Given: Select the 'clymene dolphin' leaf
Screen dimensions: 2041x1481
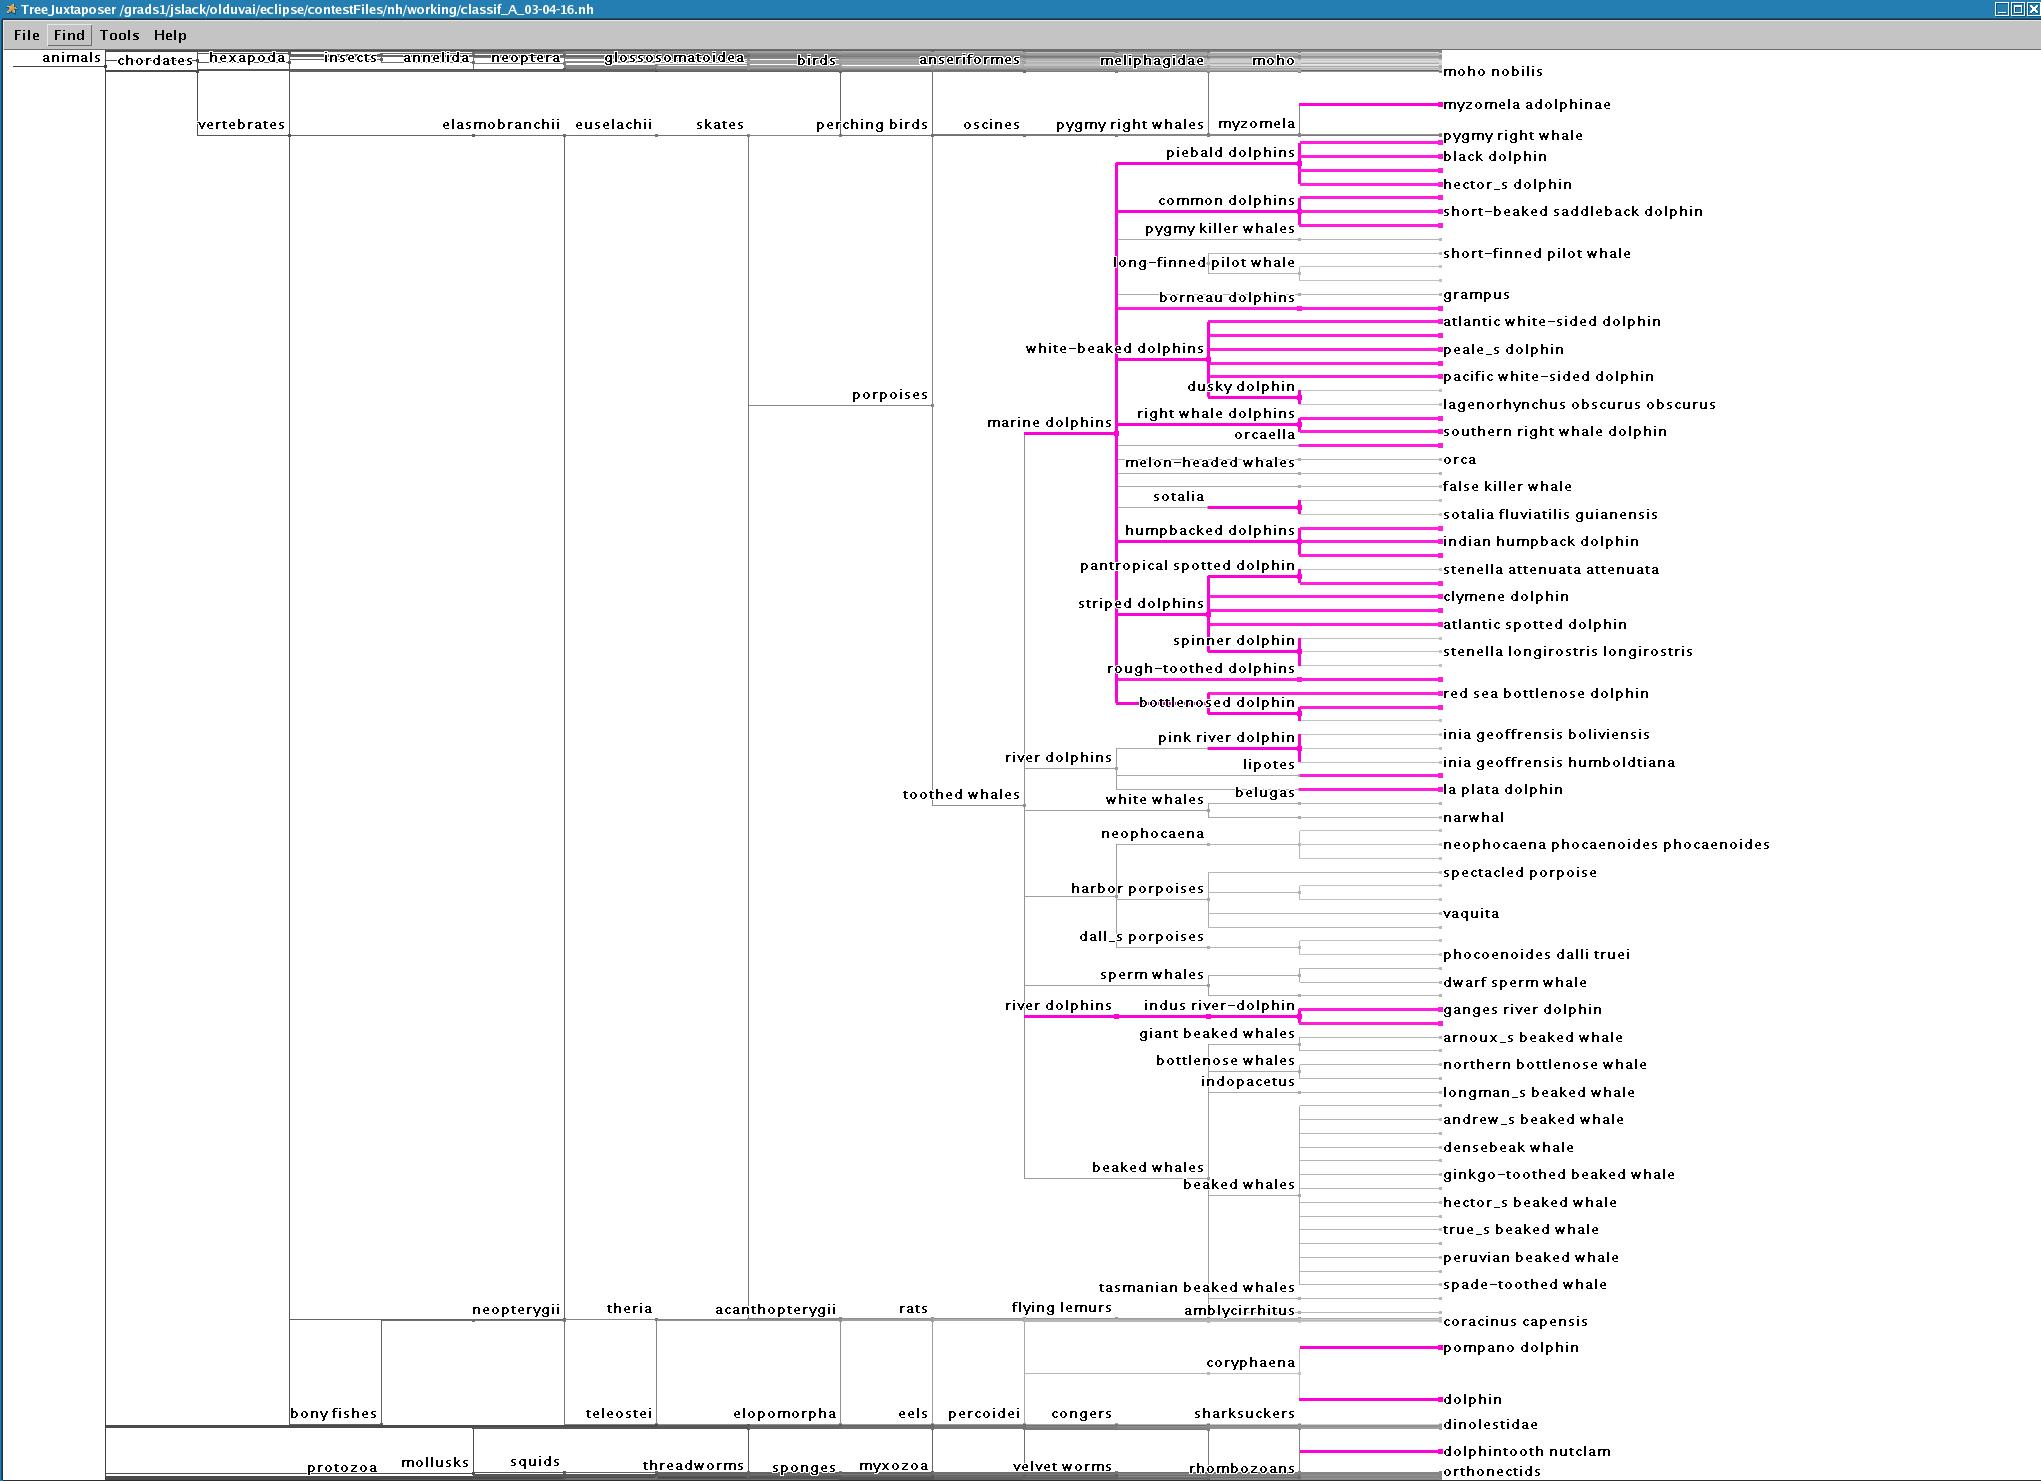Looking at the screenshot, I should pyautogui.click(x=1506, y=597).
